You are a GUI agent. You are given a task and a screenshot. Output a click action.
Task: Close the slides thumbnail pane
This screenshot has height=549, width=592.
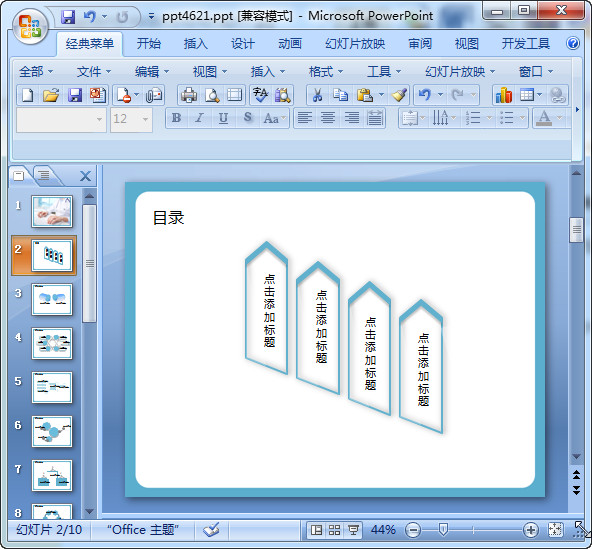click(86, 176)
